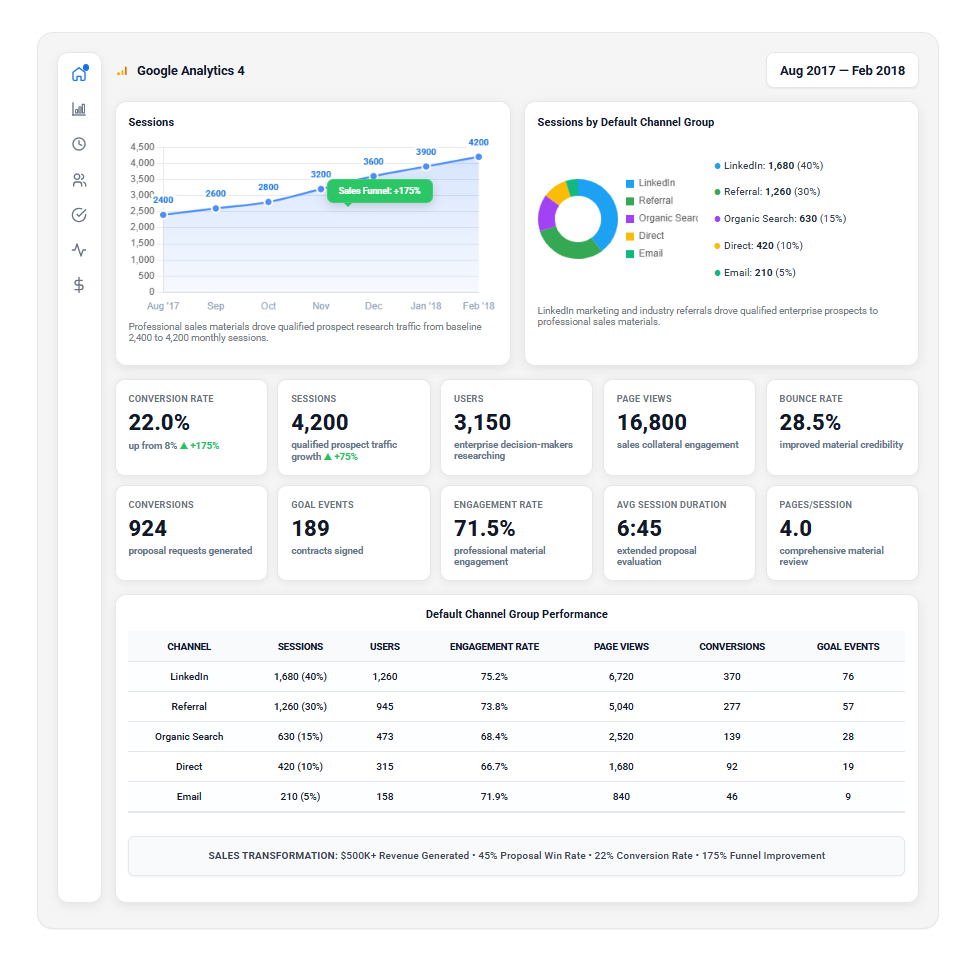The height and width of the screenshot is (976, 976).
Task: Open the bar chart reports icon in sidebar
Action: pyautogui.click(x=79, y=109)
